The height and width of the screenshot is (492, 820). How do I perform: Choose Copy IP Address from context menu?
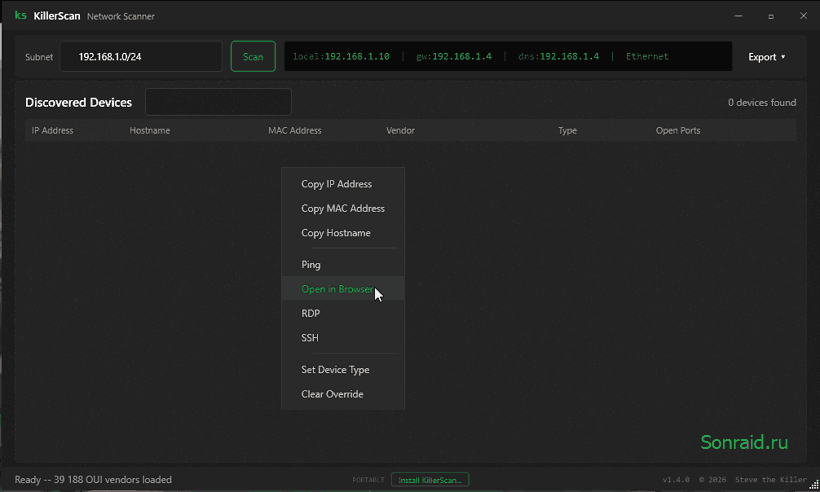tap(343, 184)
